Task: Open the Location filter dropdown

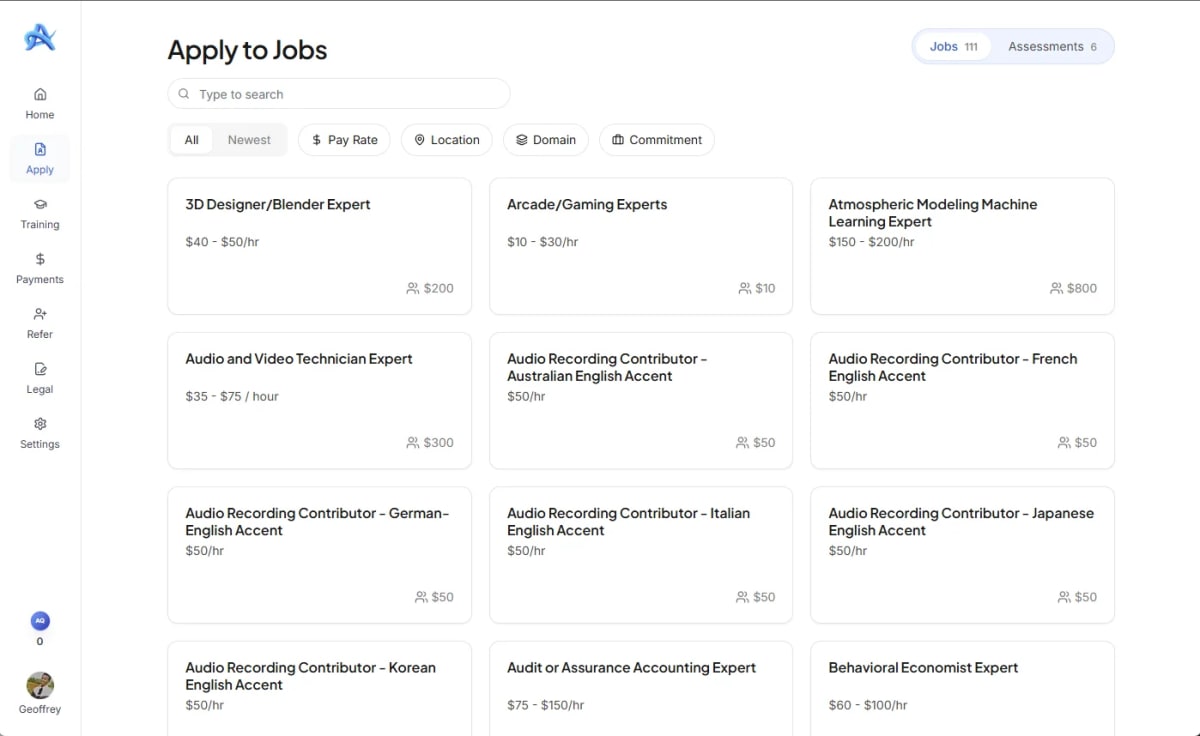Action: (x=447, y=140)
